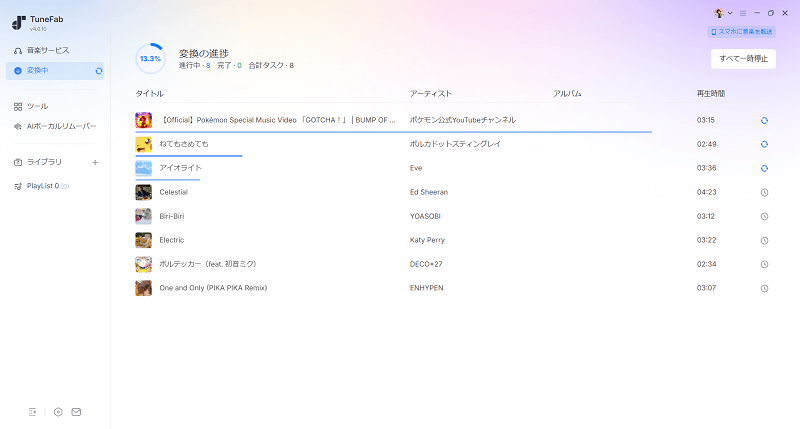Select One and Only (PIKA PIKA Remix) title

point(213,288)
